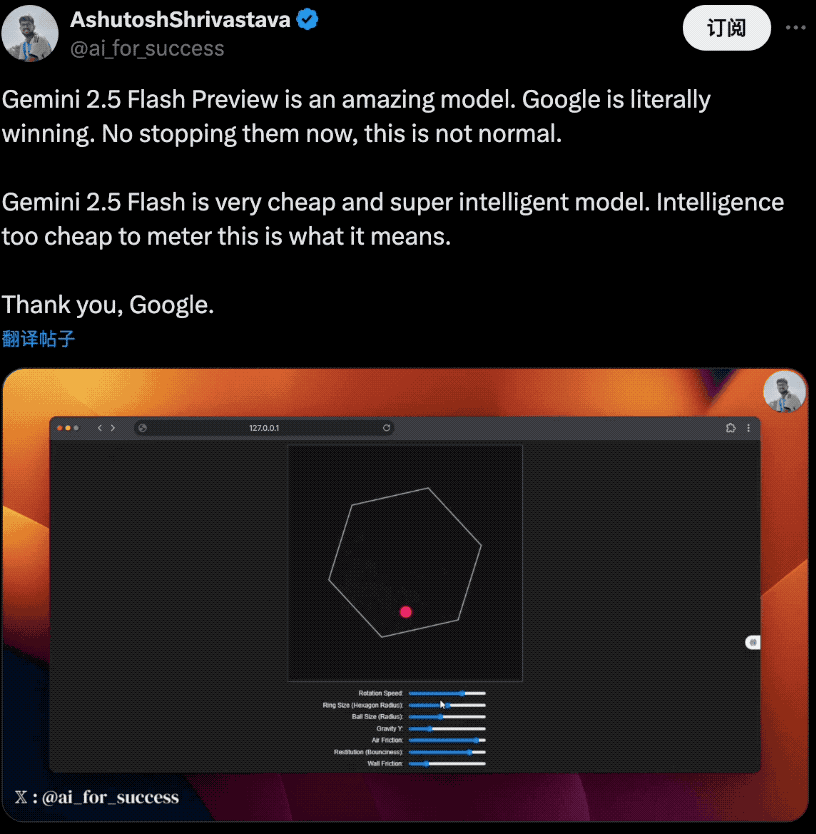This screenshot has height=834, width=816.
Task: Click the 订阅 subscribe button
Action: [x=726, y=28]
